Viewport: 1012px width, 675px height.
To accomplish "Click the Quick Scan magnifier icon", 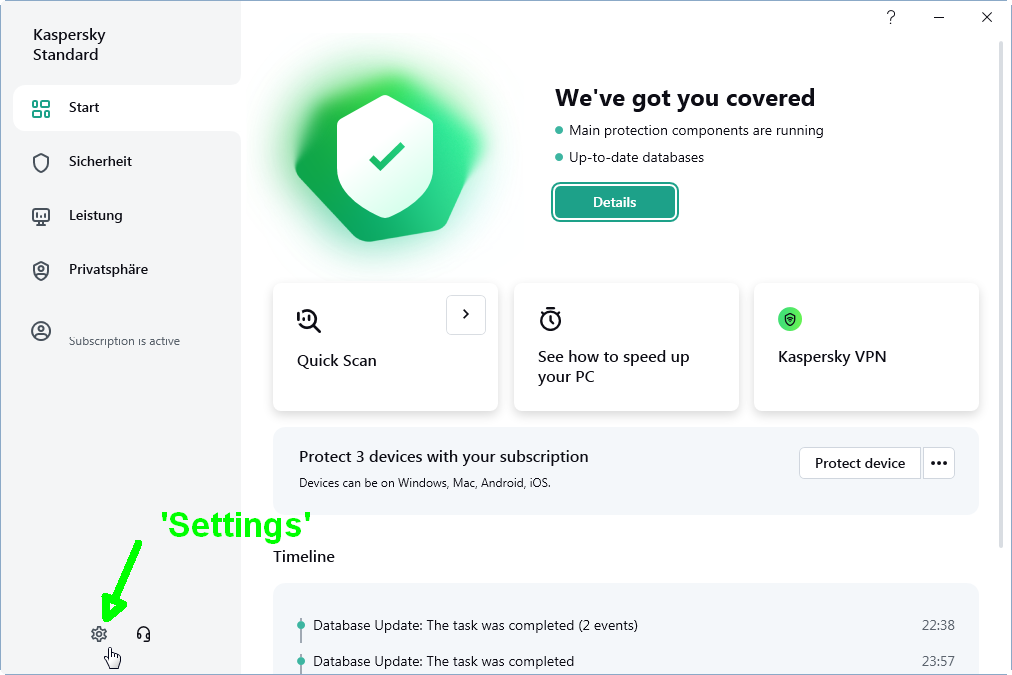I will tap(309, 320).
